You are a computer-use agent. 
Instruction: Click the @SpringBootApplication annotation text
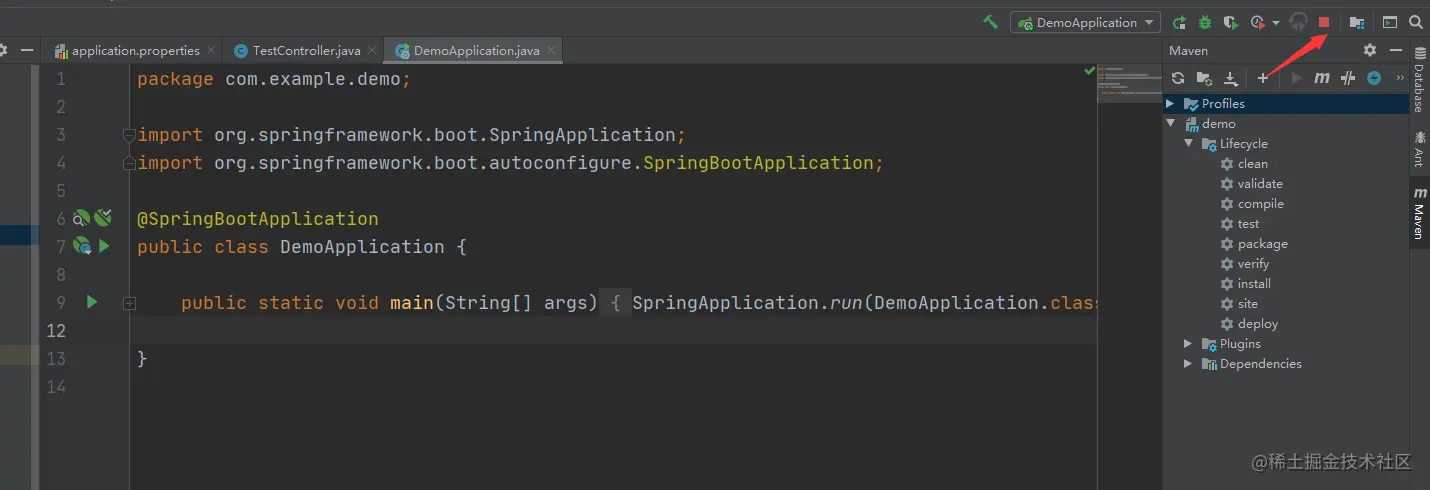click(x=258, y=218)
